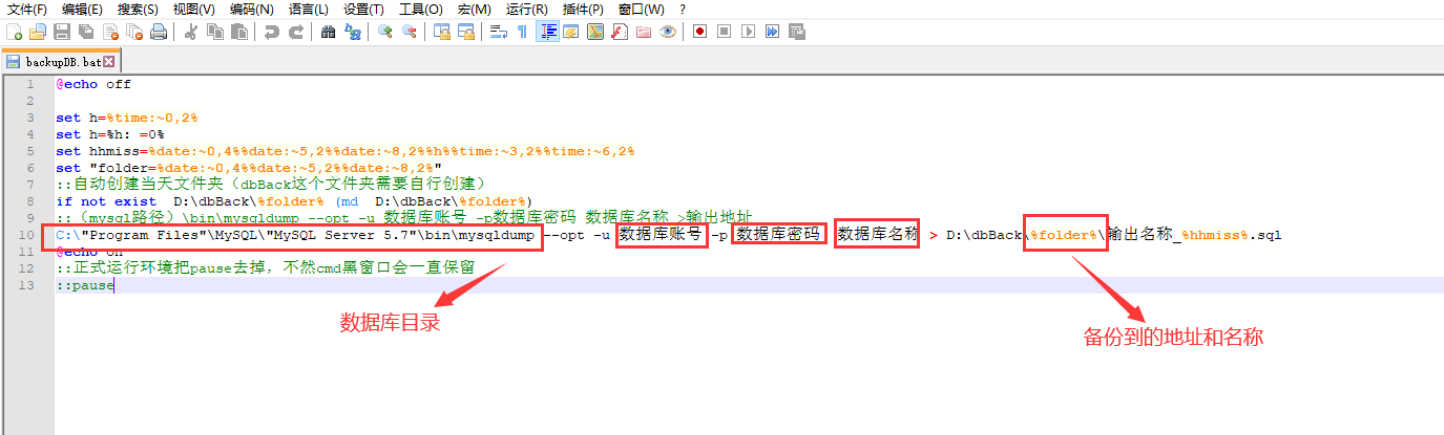Open Find with the binoculars icon
This screenshot has width=1444, height=435.
[328, 32]
